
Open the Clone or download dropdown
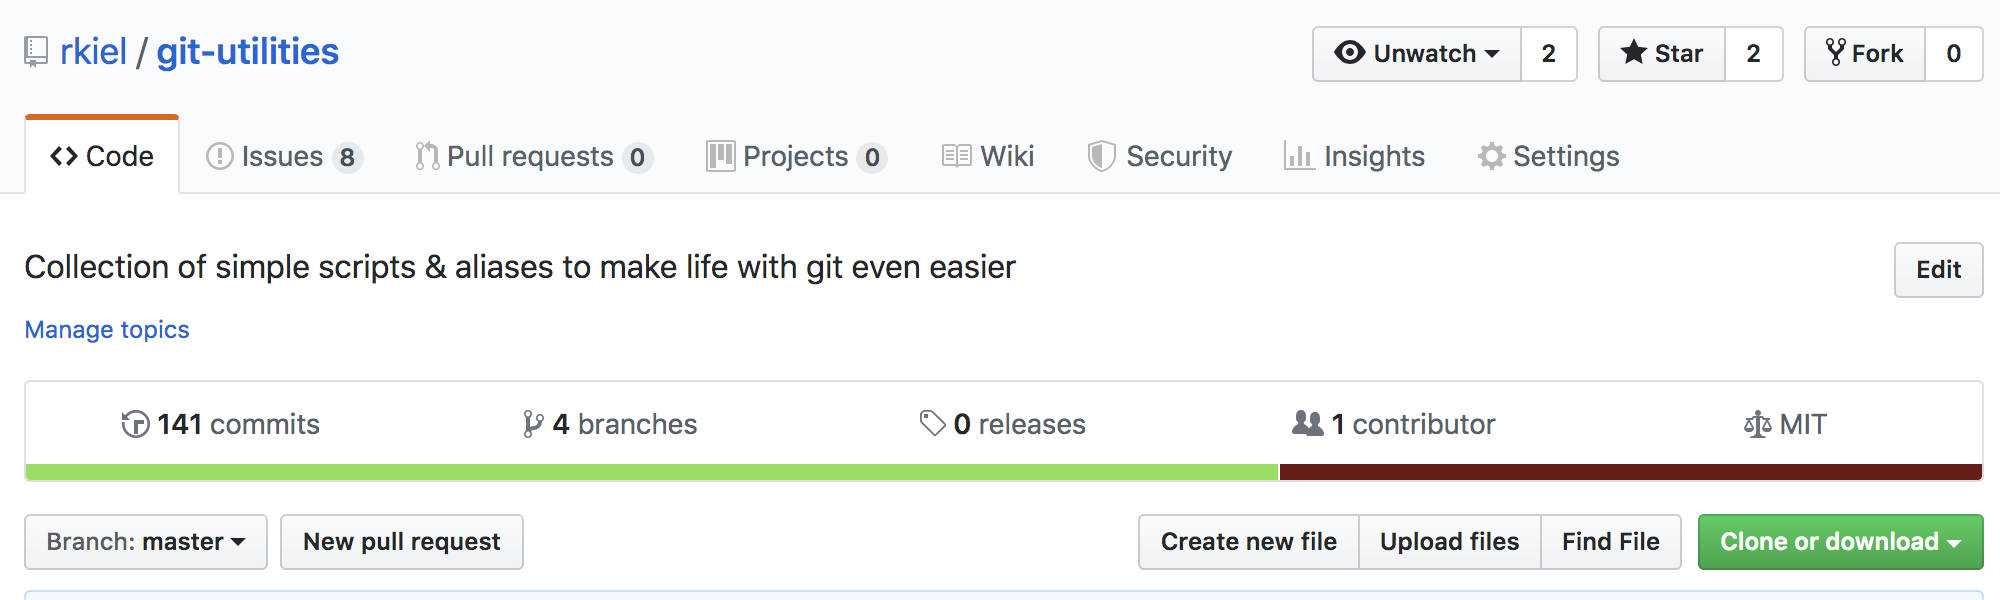click(1841, 542)
